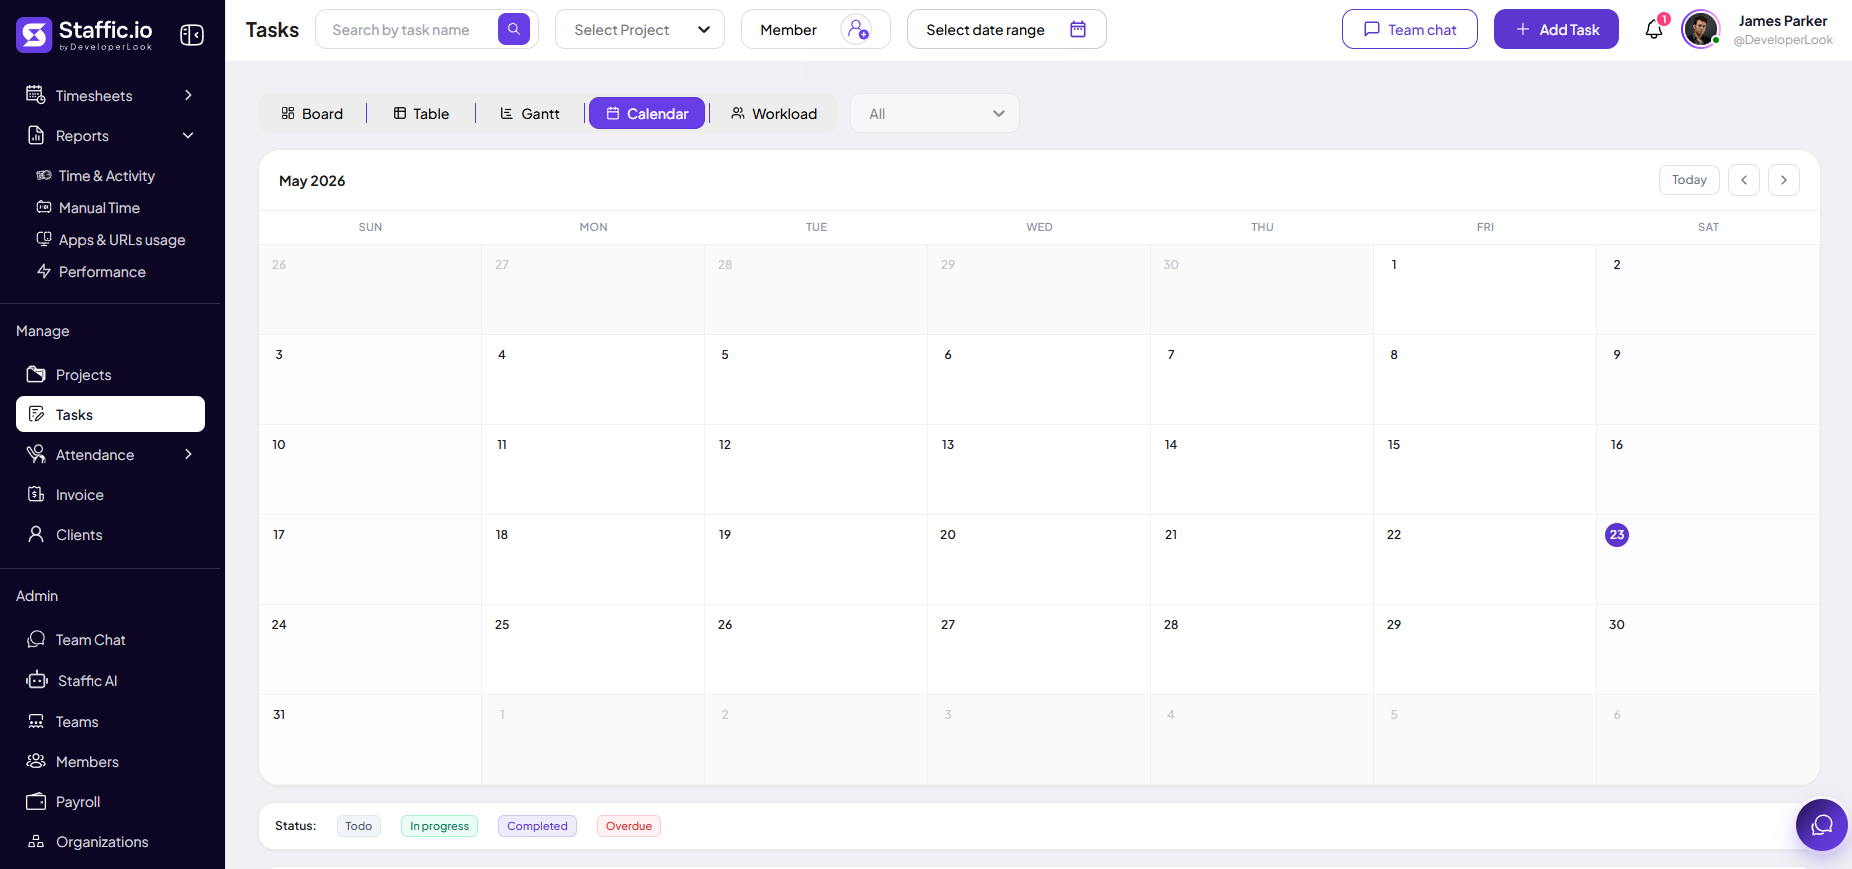
Task: Click the Manual Time icon
Action: point(44,207)
